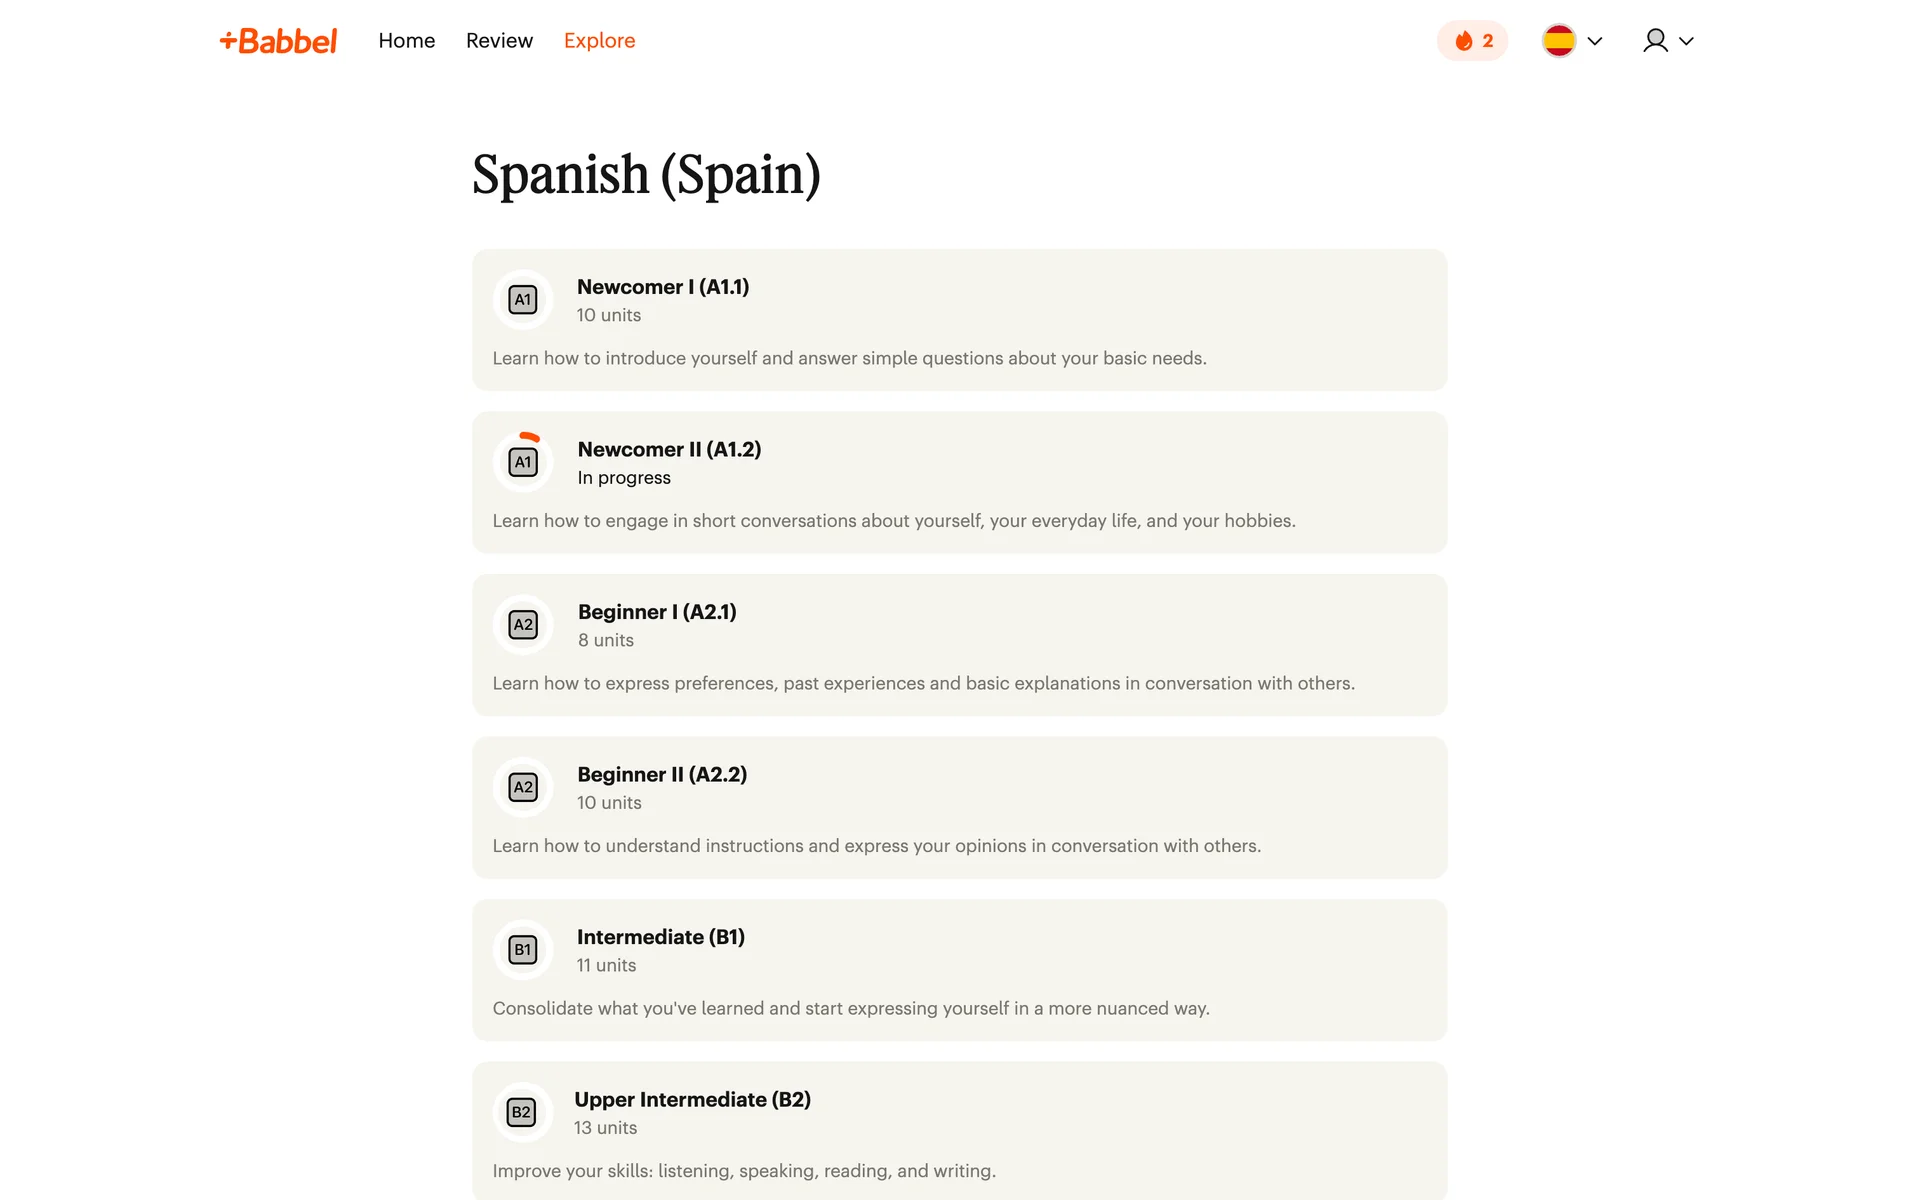Click the in-progress A1 badge for Newcomer II
The image size is (1920, 1200).
coord(523,462)
